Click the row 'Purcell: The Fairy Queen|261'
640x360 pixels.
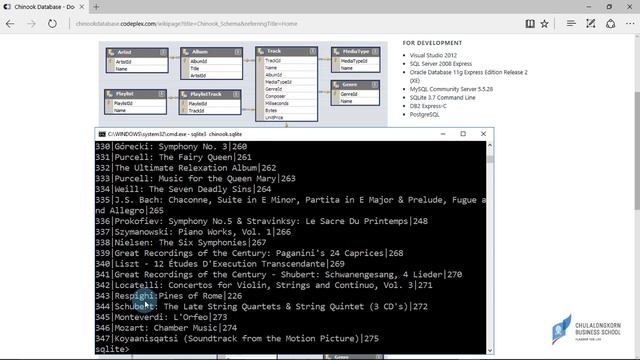173,157
